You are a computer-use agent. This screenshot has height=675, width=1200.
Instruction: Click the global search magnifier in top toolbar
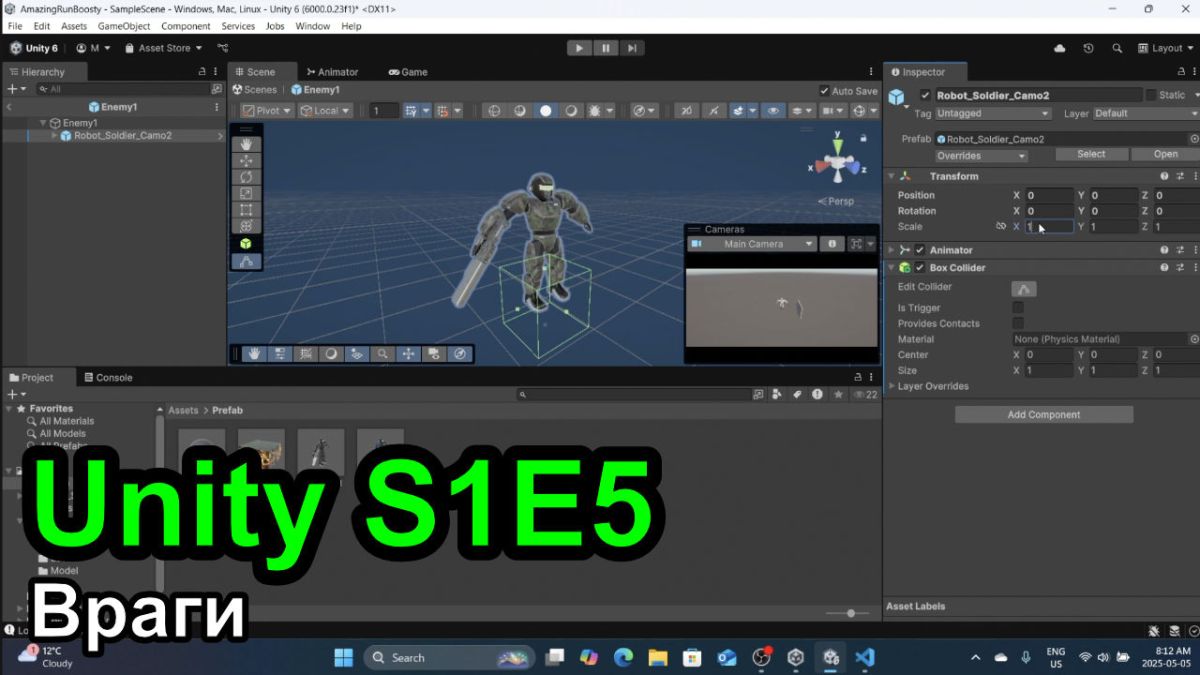[1116, 48]
